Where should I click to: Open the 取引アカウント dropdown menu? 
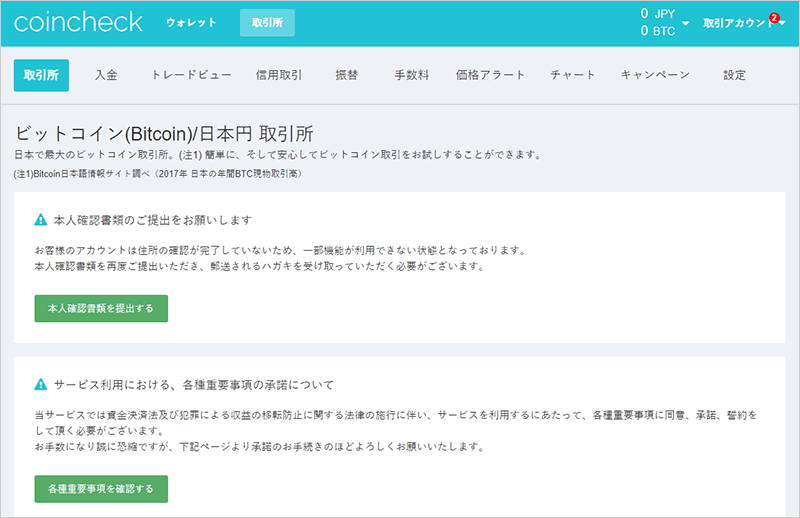point(738,23)
